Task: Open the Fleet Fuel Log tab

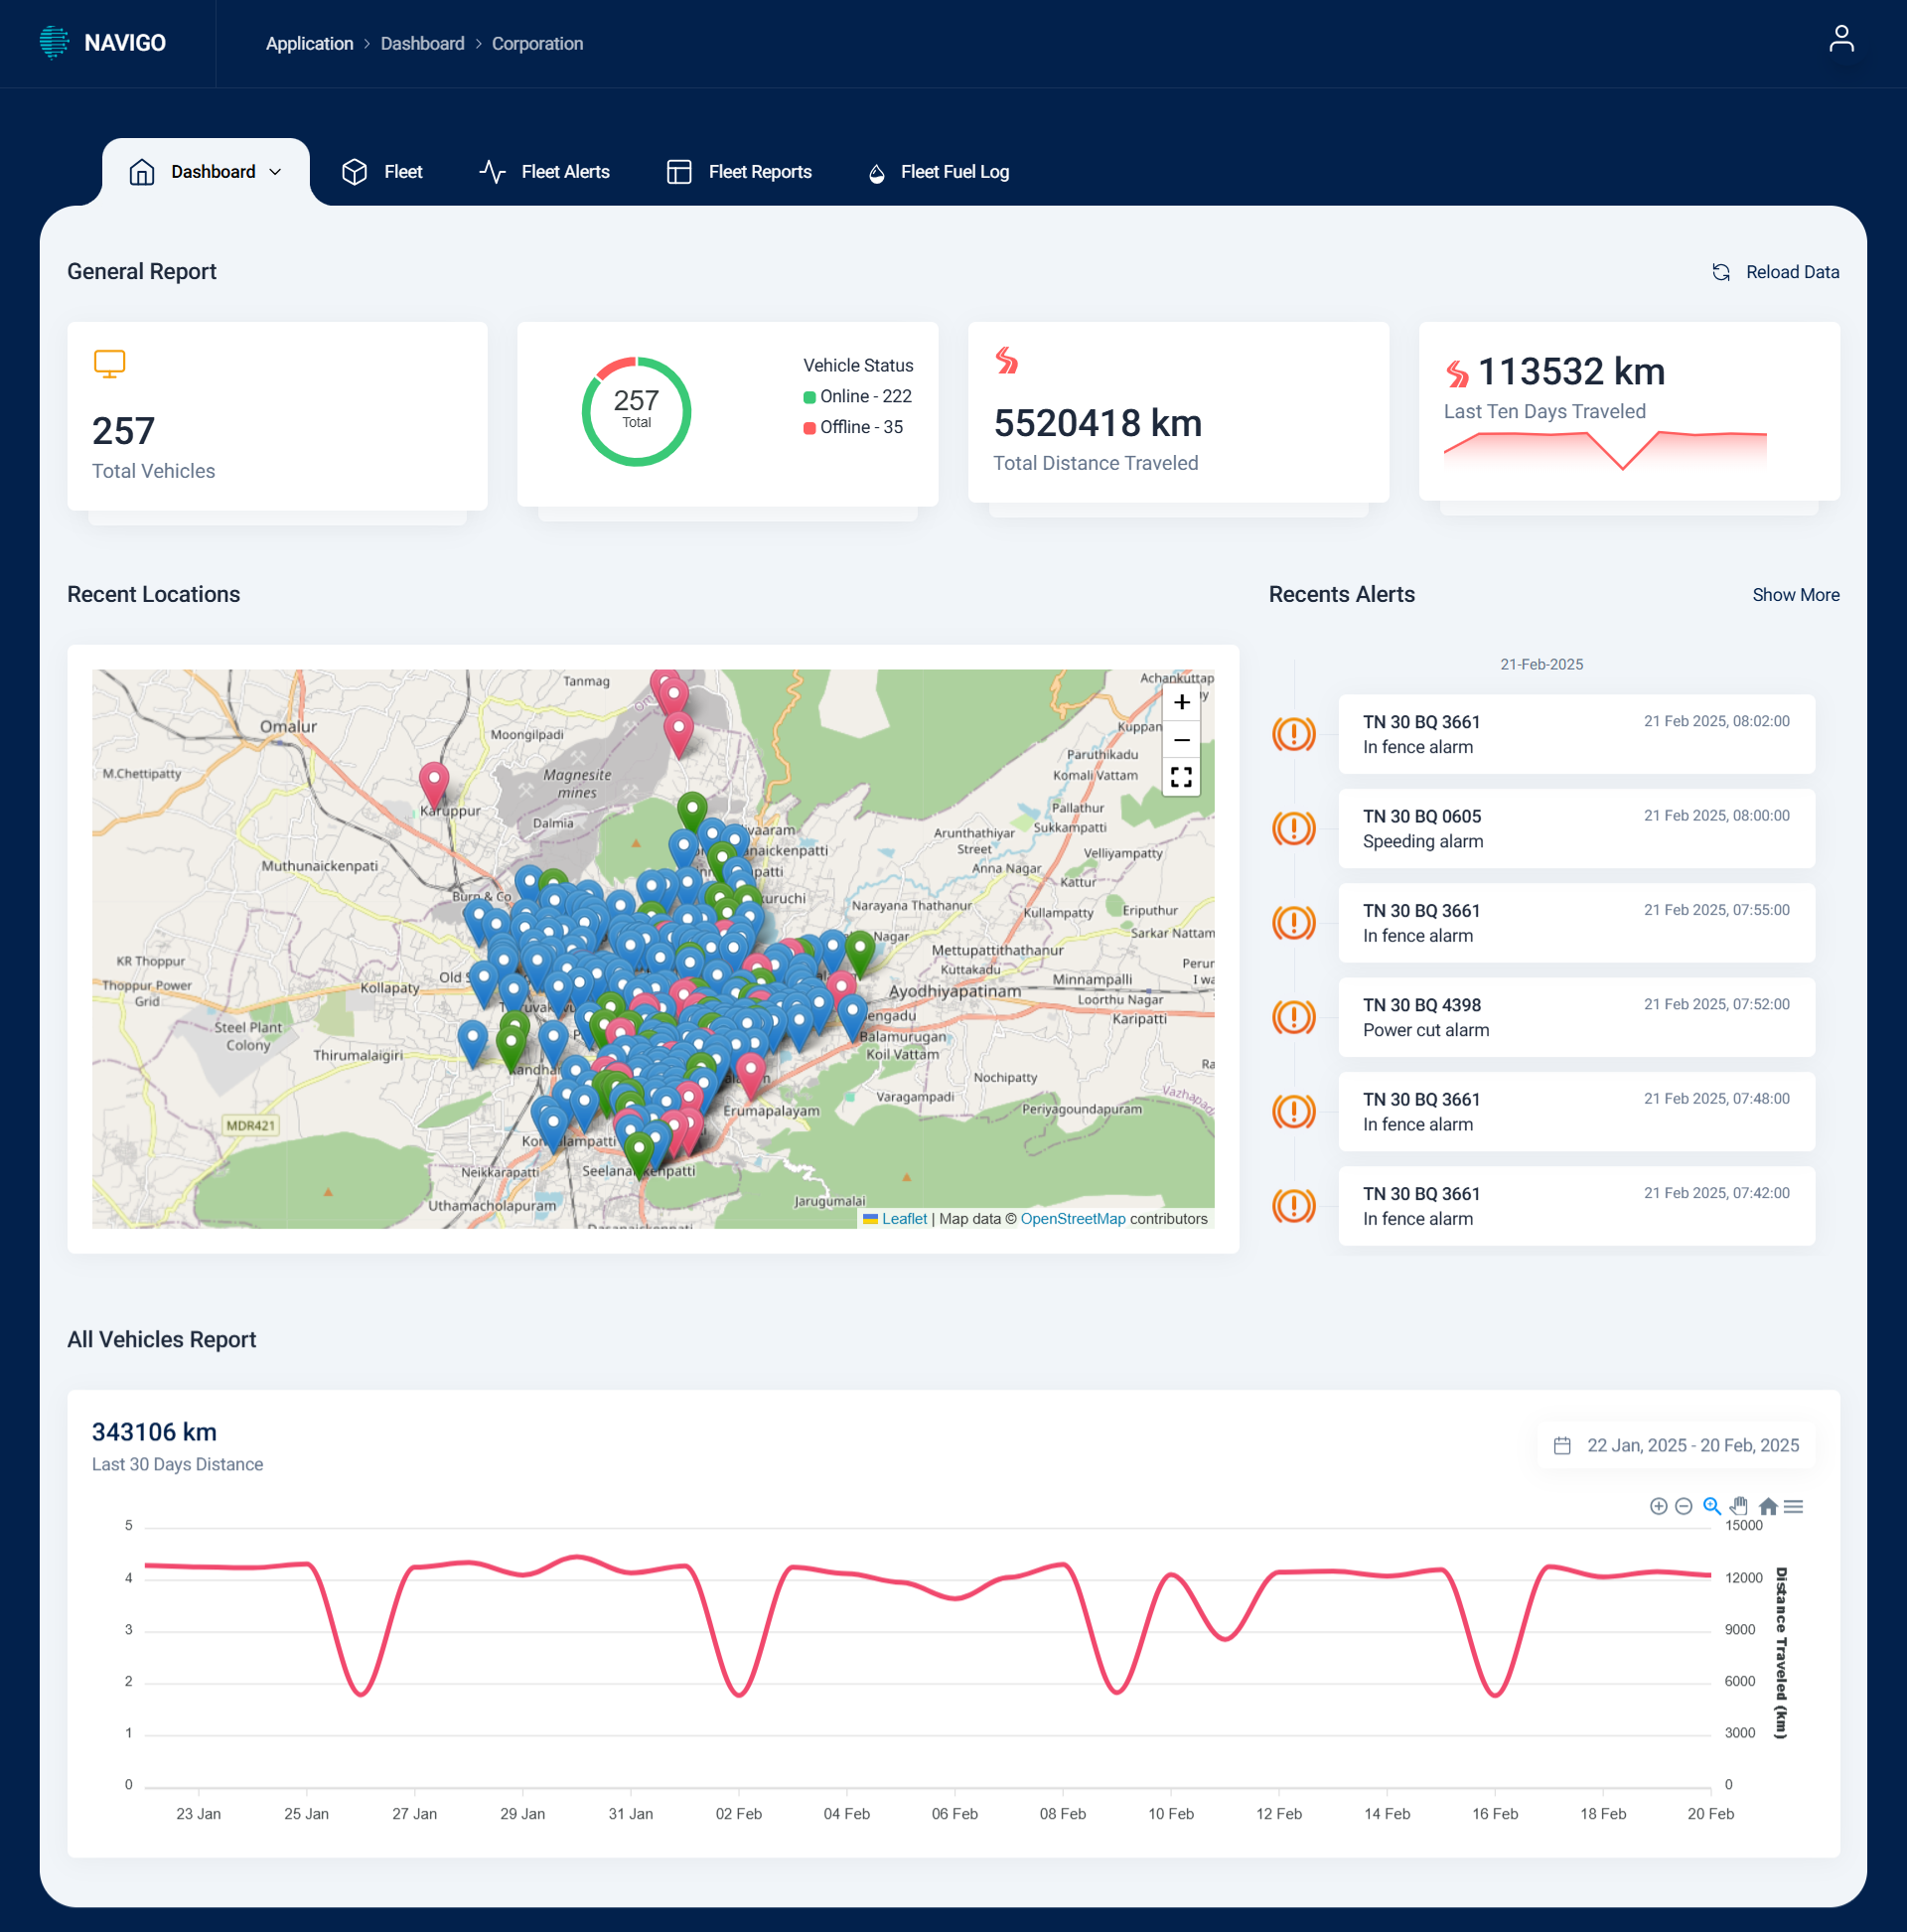Action: pyautogui.click(x=938, y=172)
